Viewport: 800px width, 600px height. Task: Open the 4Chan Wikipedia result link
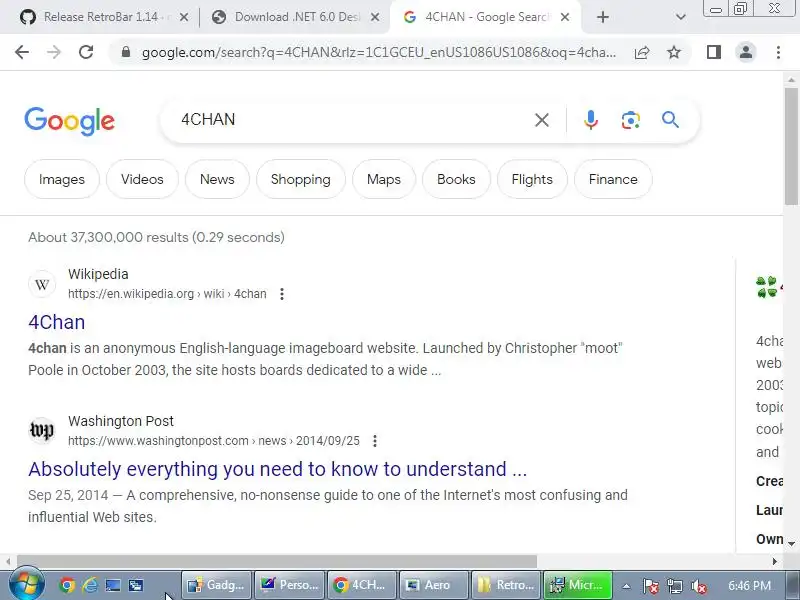tap(57, 322)
